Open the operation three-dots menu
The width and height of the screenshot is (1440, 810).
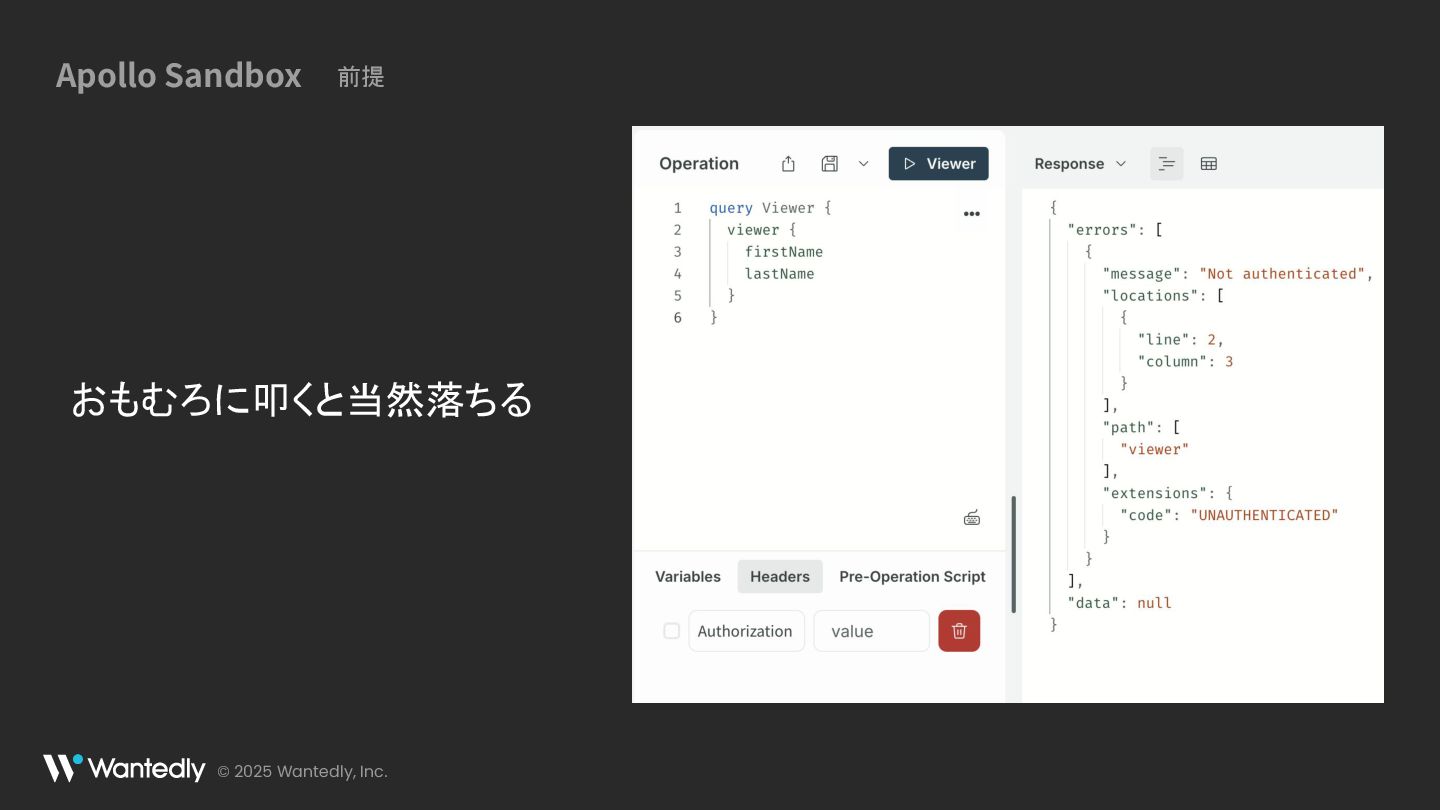(x=971, y=213)
